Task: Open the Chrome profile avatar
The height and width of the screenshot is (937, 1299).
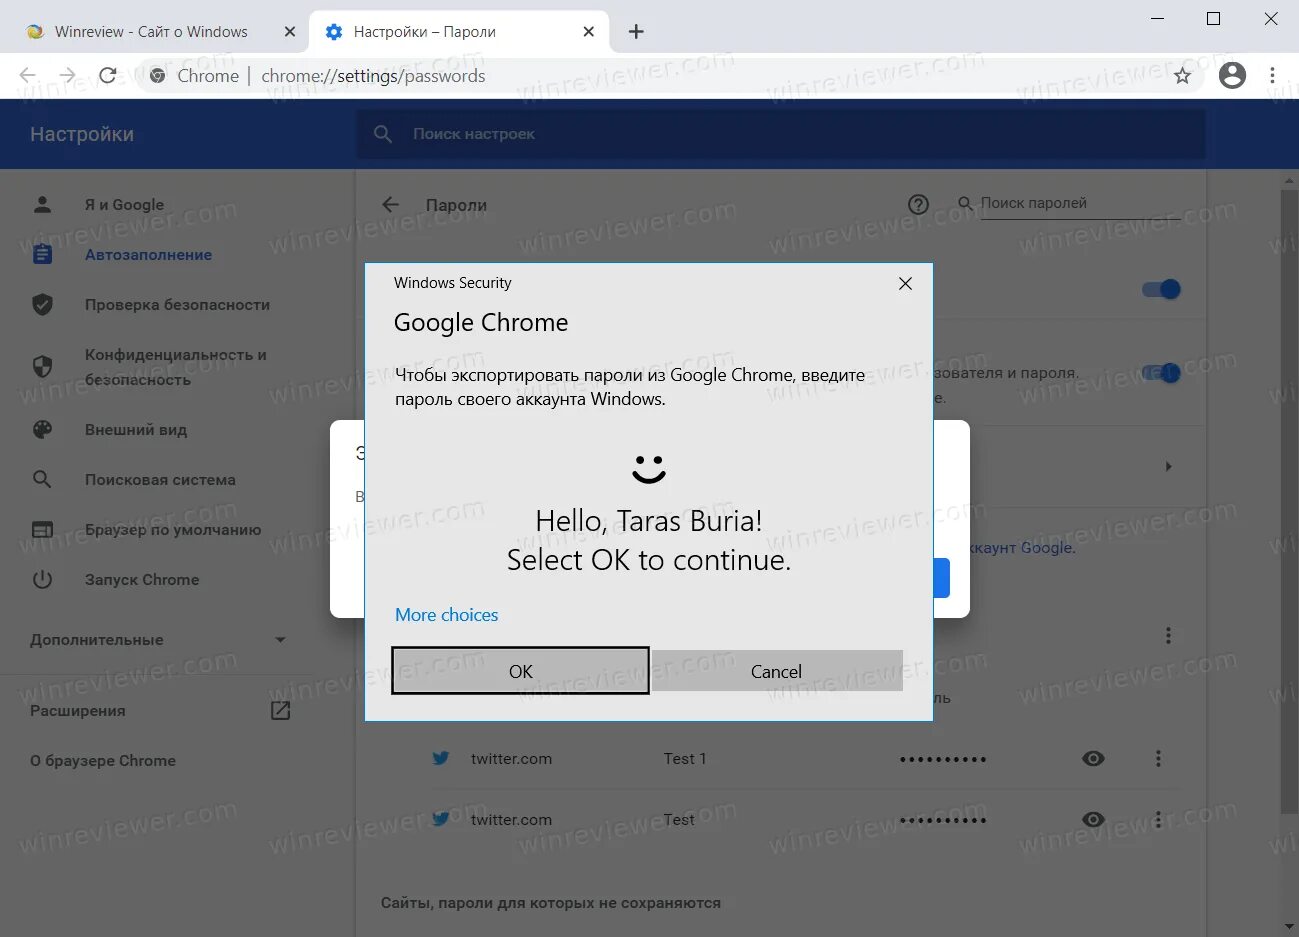Action: coord(1232,75)
